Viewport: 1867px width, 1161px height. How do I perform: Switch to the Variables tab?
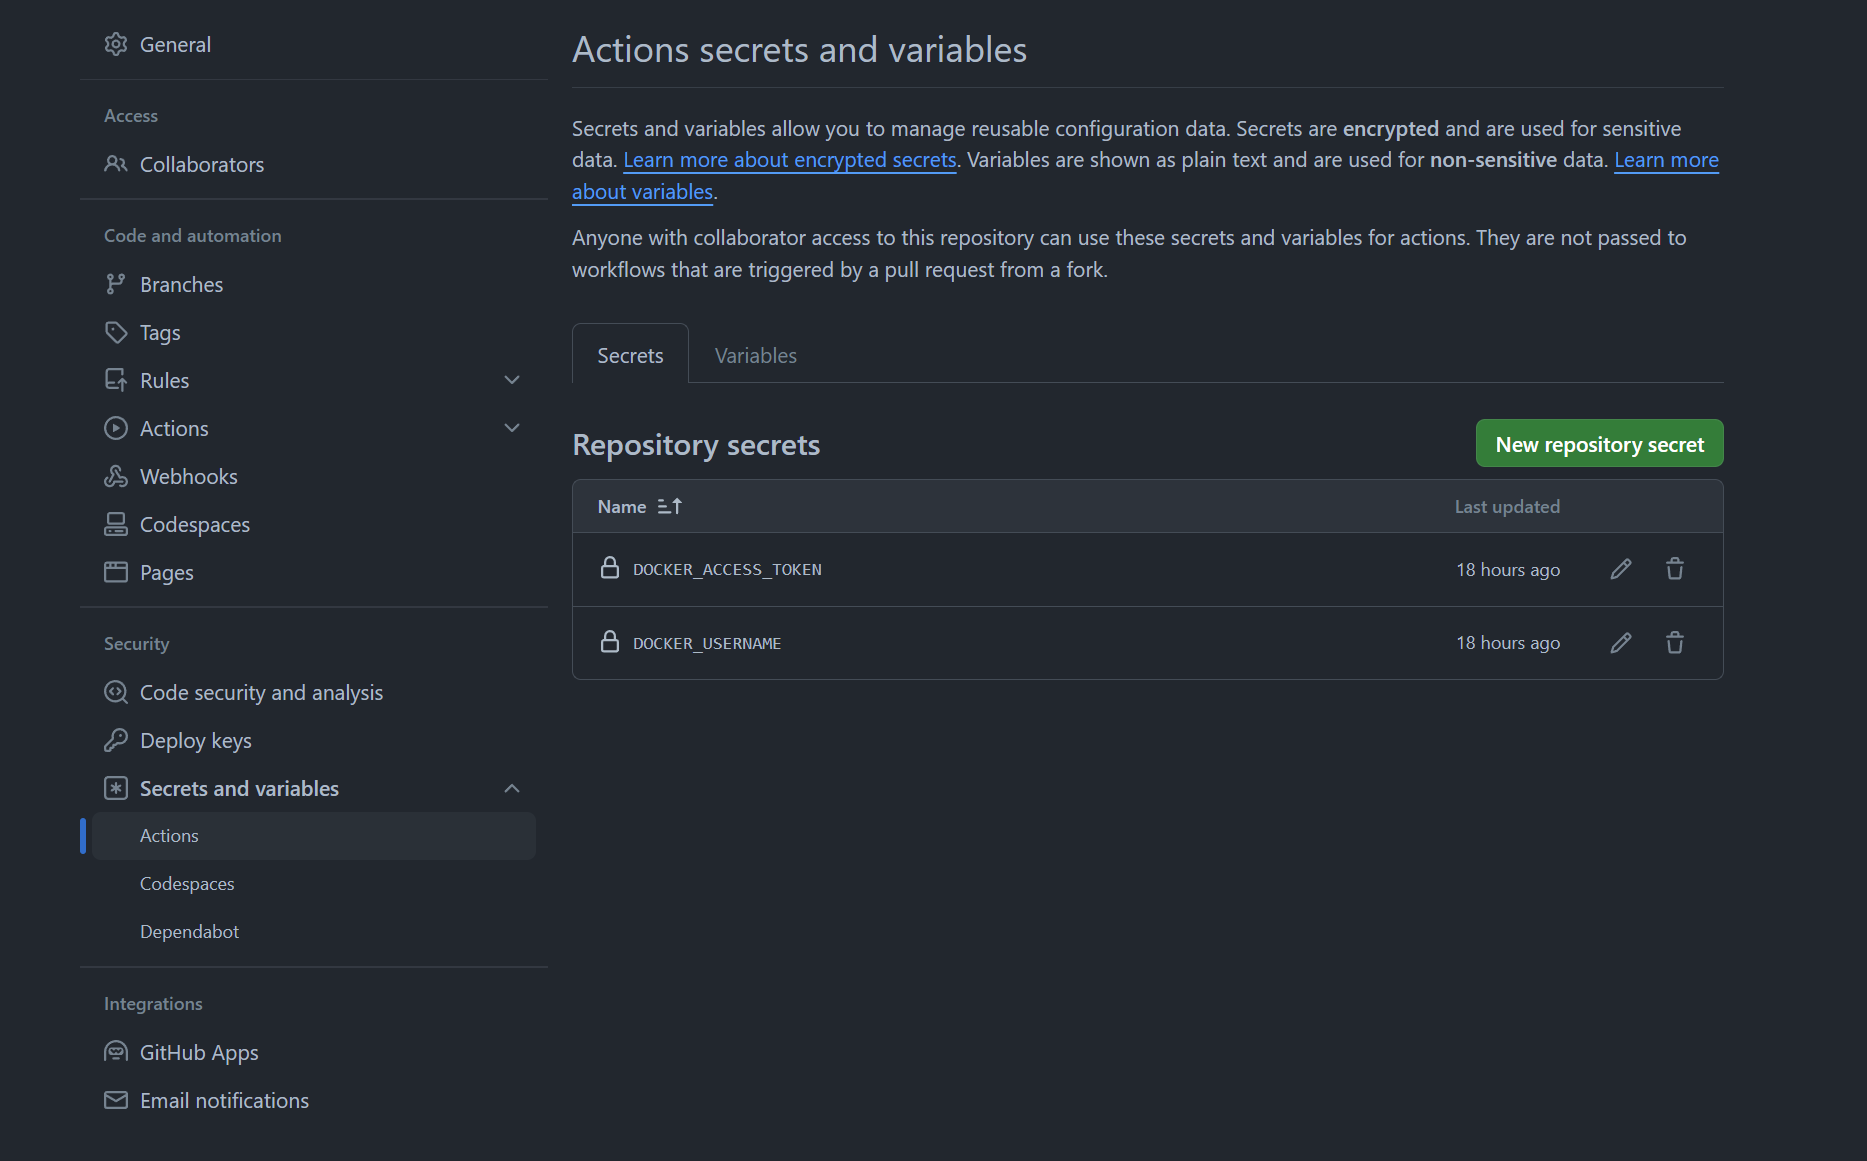click(x=756, y=354)
